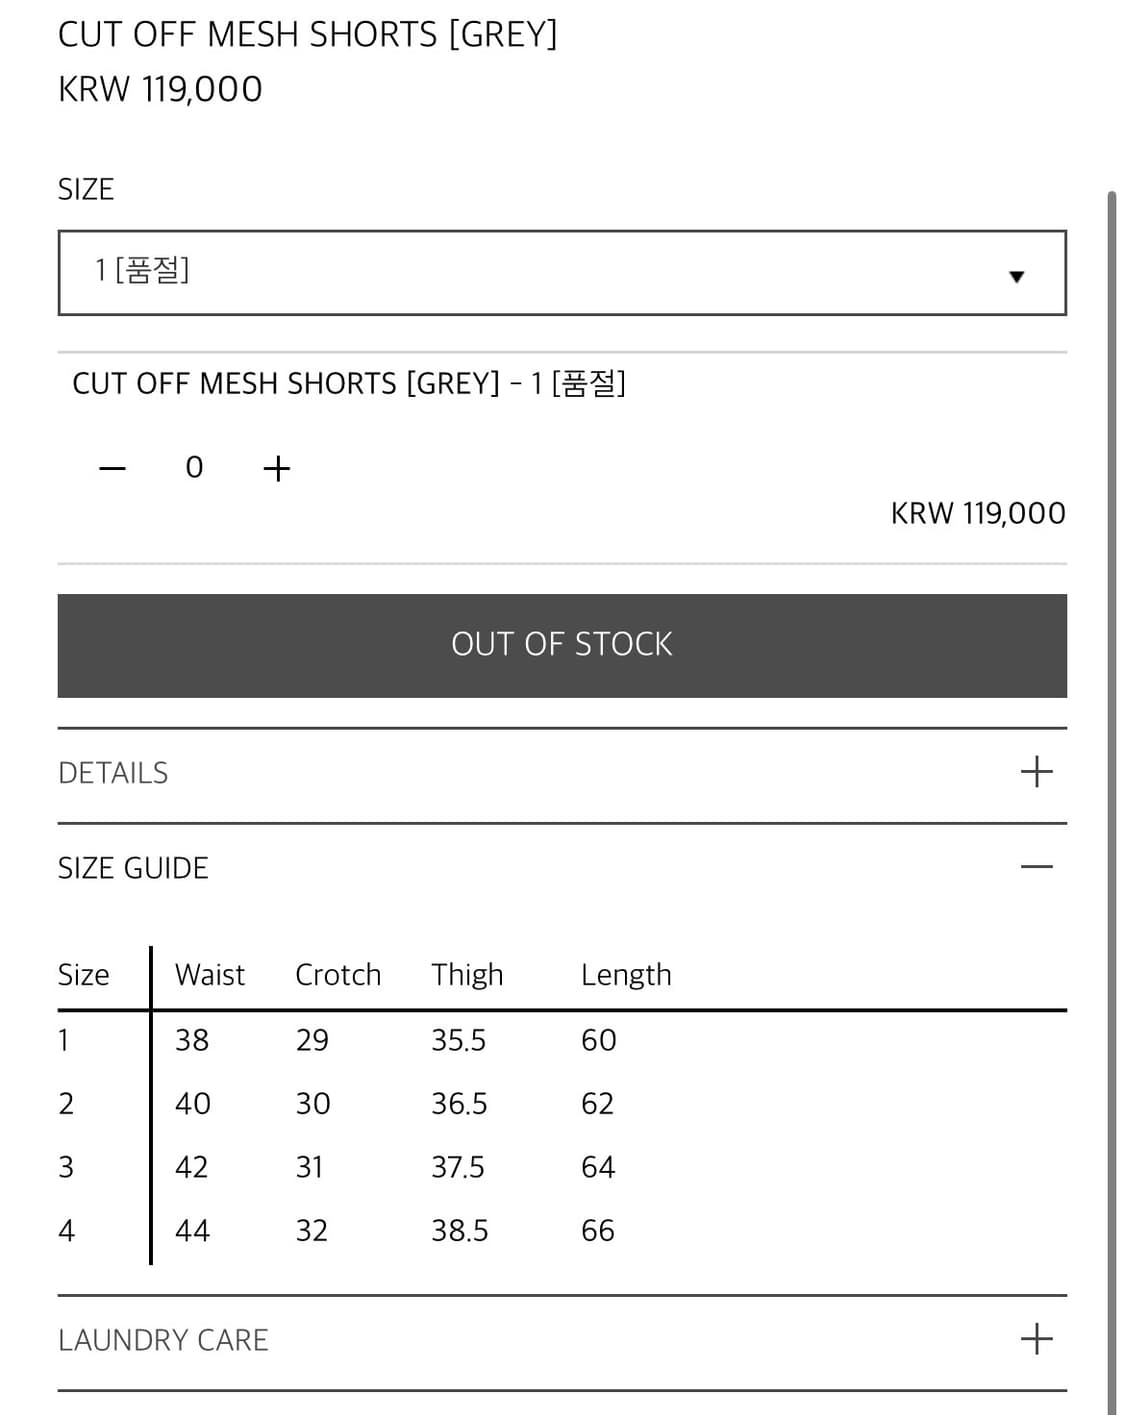The width and height of the screenshot is (1125, 1415).
Task: Select the Length column header in size table
Action: (x=626, y=975)
